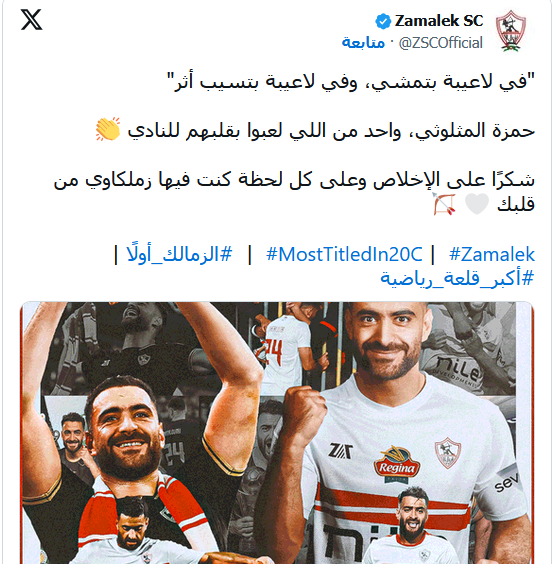Image resolution: width=554 pixels, height=564 pixels.
Task: Open the Zamalek SC profile avatar
Action: point(510,31)
